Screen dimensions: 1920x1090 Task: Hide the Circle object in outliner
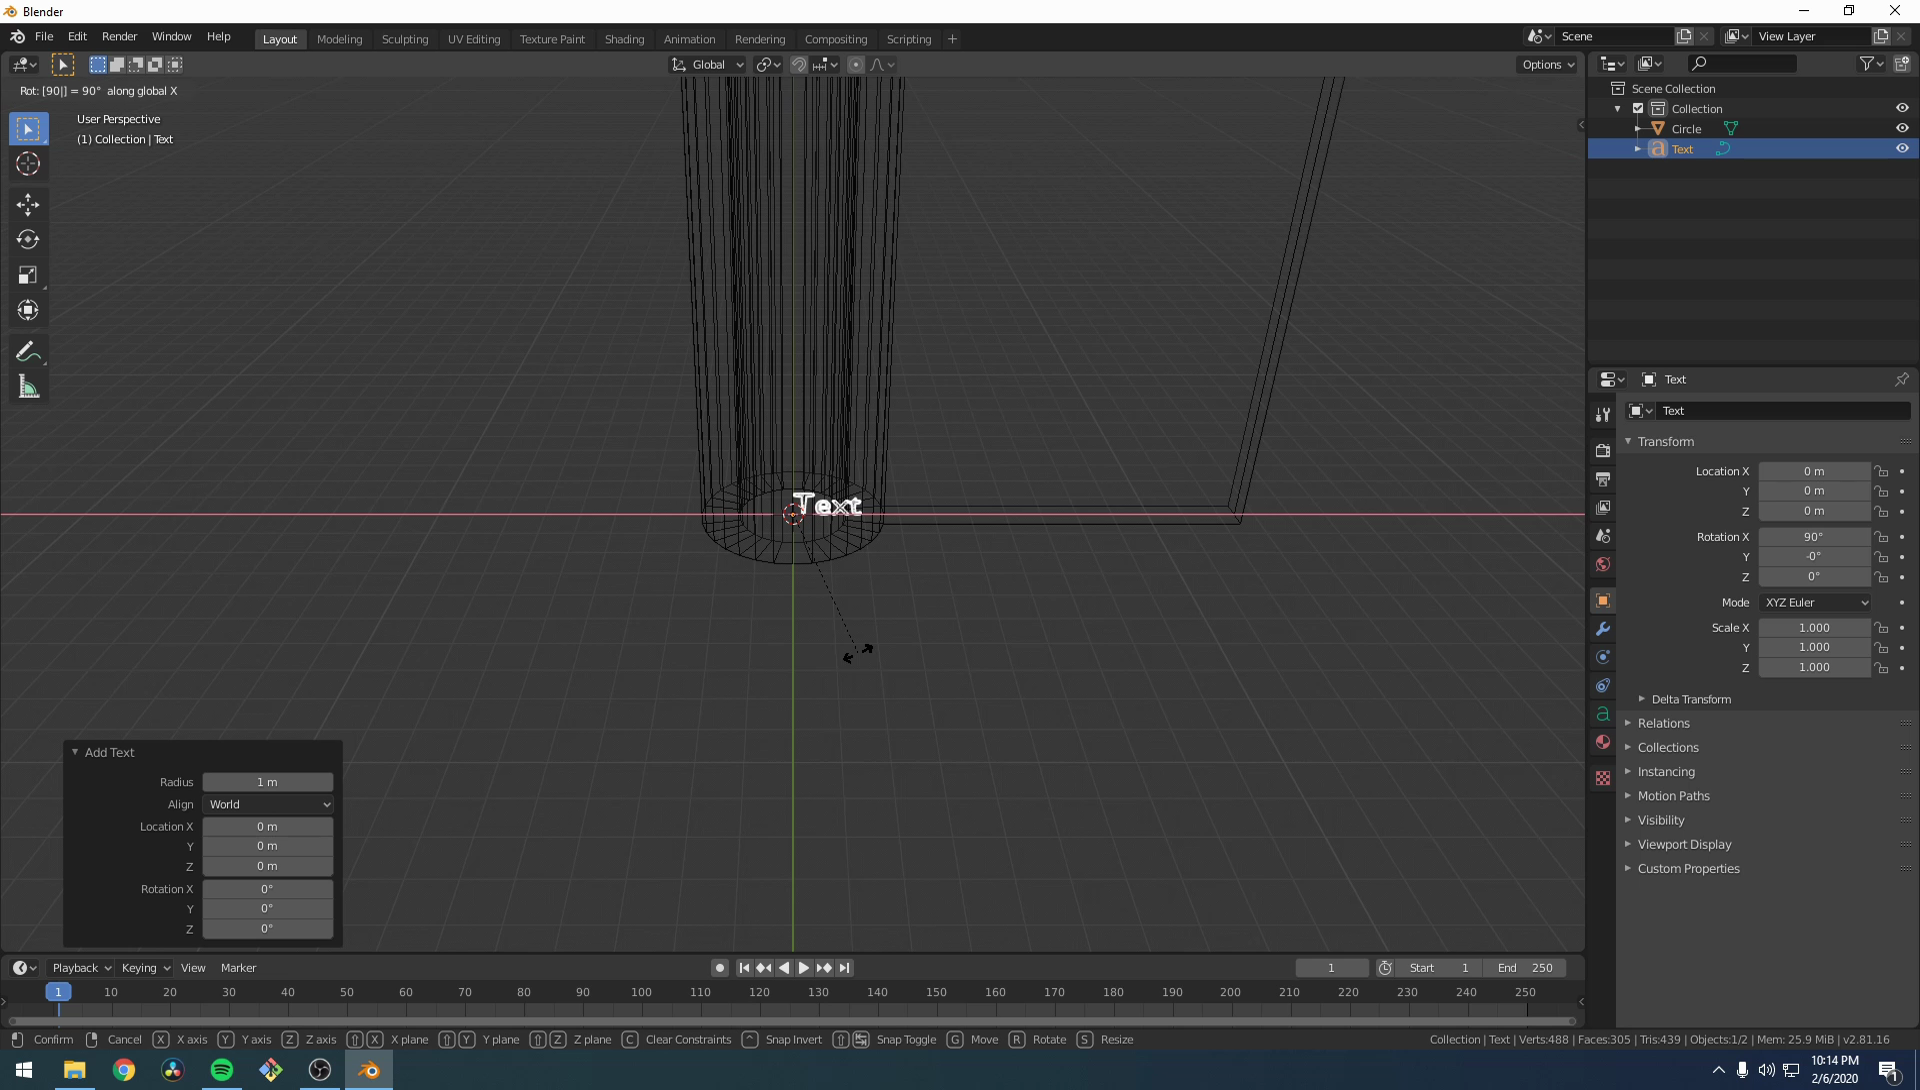coord(1902,128)
